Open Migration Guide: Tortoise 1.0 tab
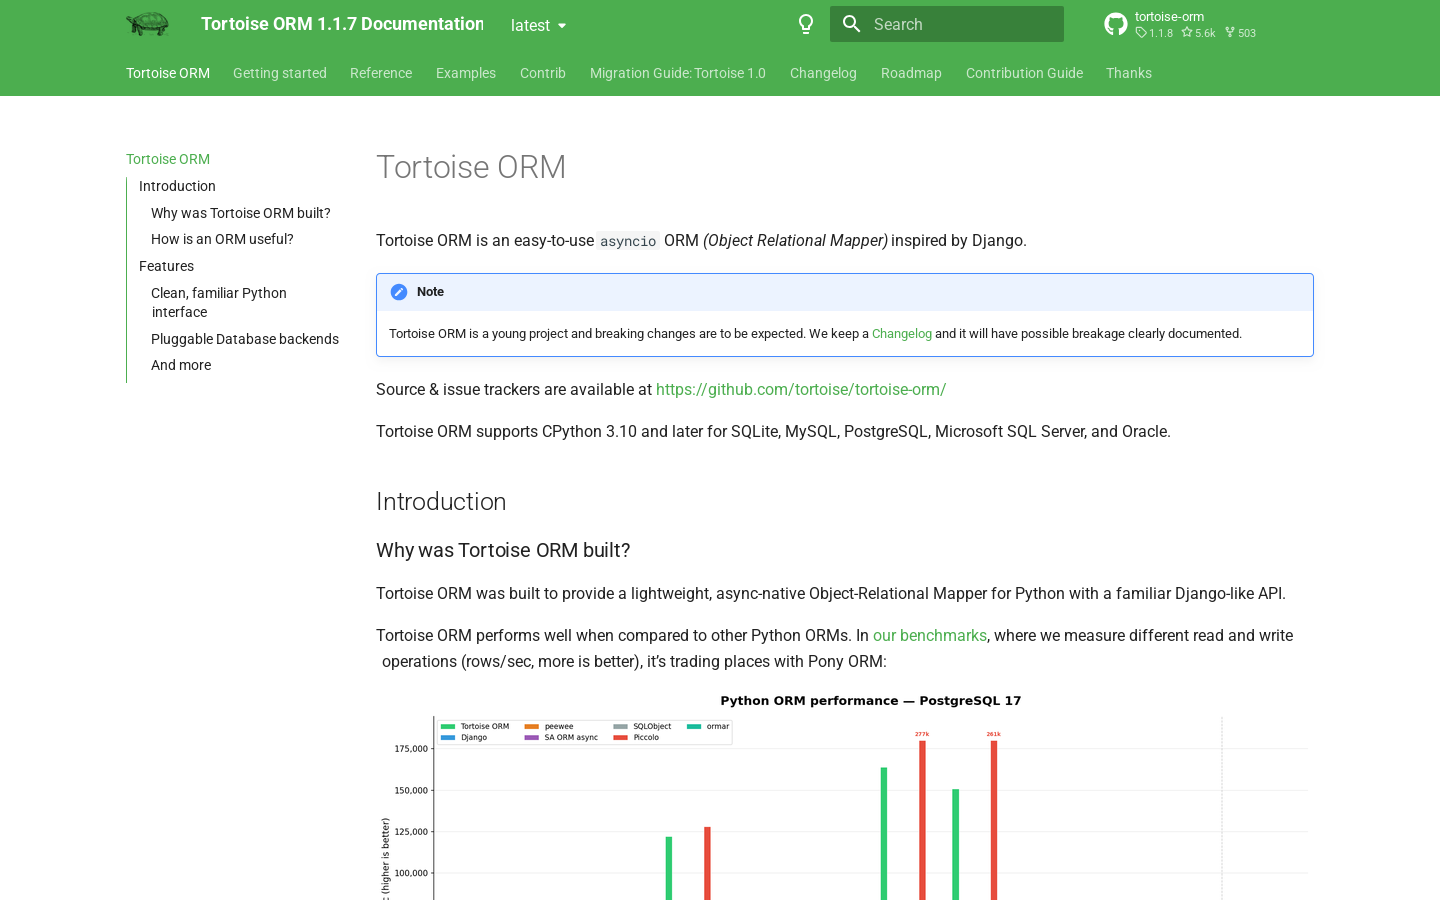 point(678,73)
